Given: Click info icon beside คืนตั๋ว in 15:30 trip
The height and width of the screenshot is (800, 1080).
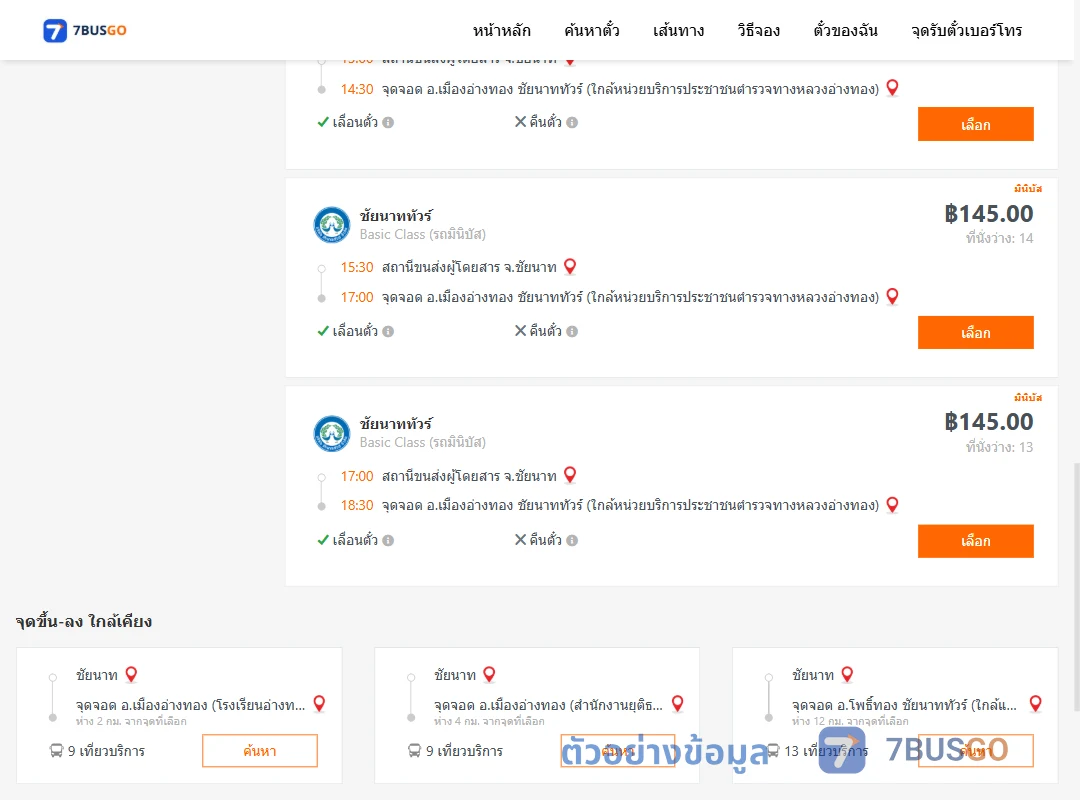Looking at the screenshot, I should pyautogui.click(x=572, y=331).
